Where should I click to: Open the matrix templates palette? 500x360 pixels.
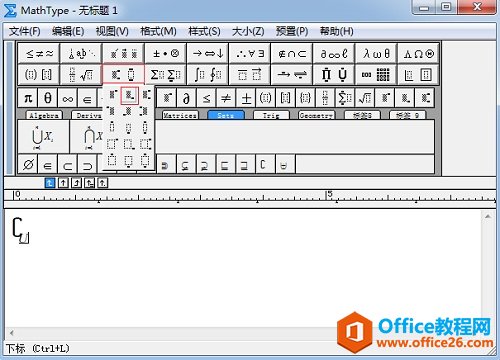coord(376,74)
